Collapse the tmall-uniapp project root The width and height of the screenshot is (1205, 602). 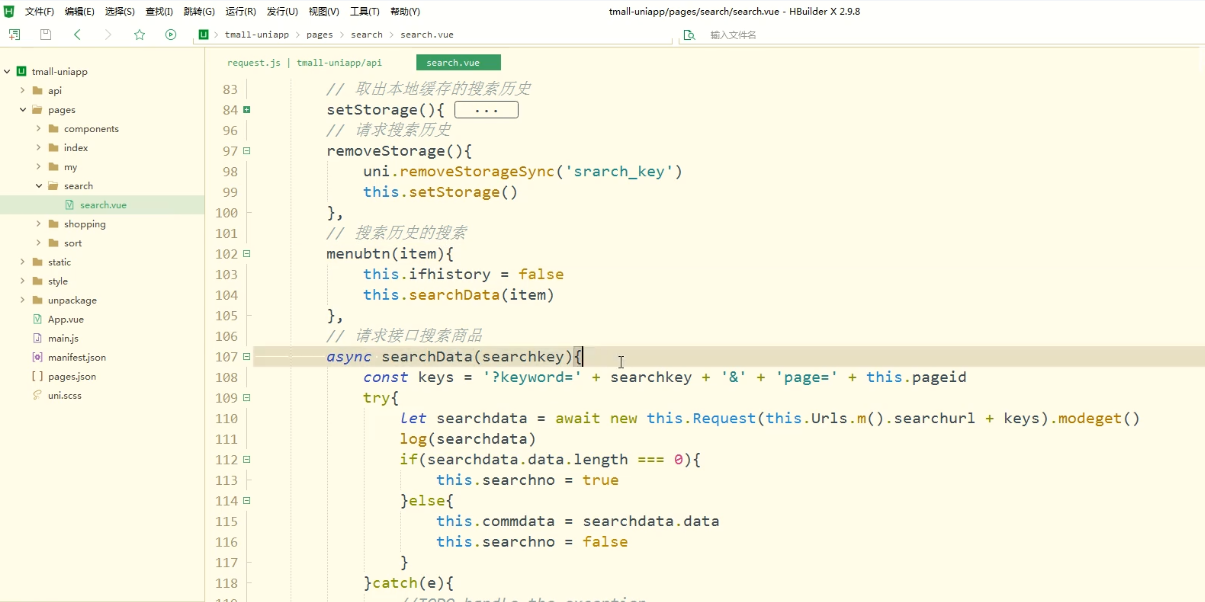pos(7,72)
